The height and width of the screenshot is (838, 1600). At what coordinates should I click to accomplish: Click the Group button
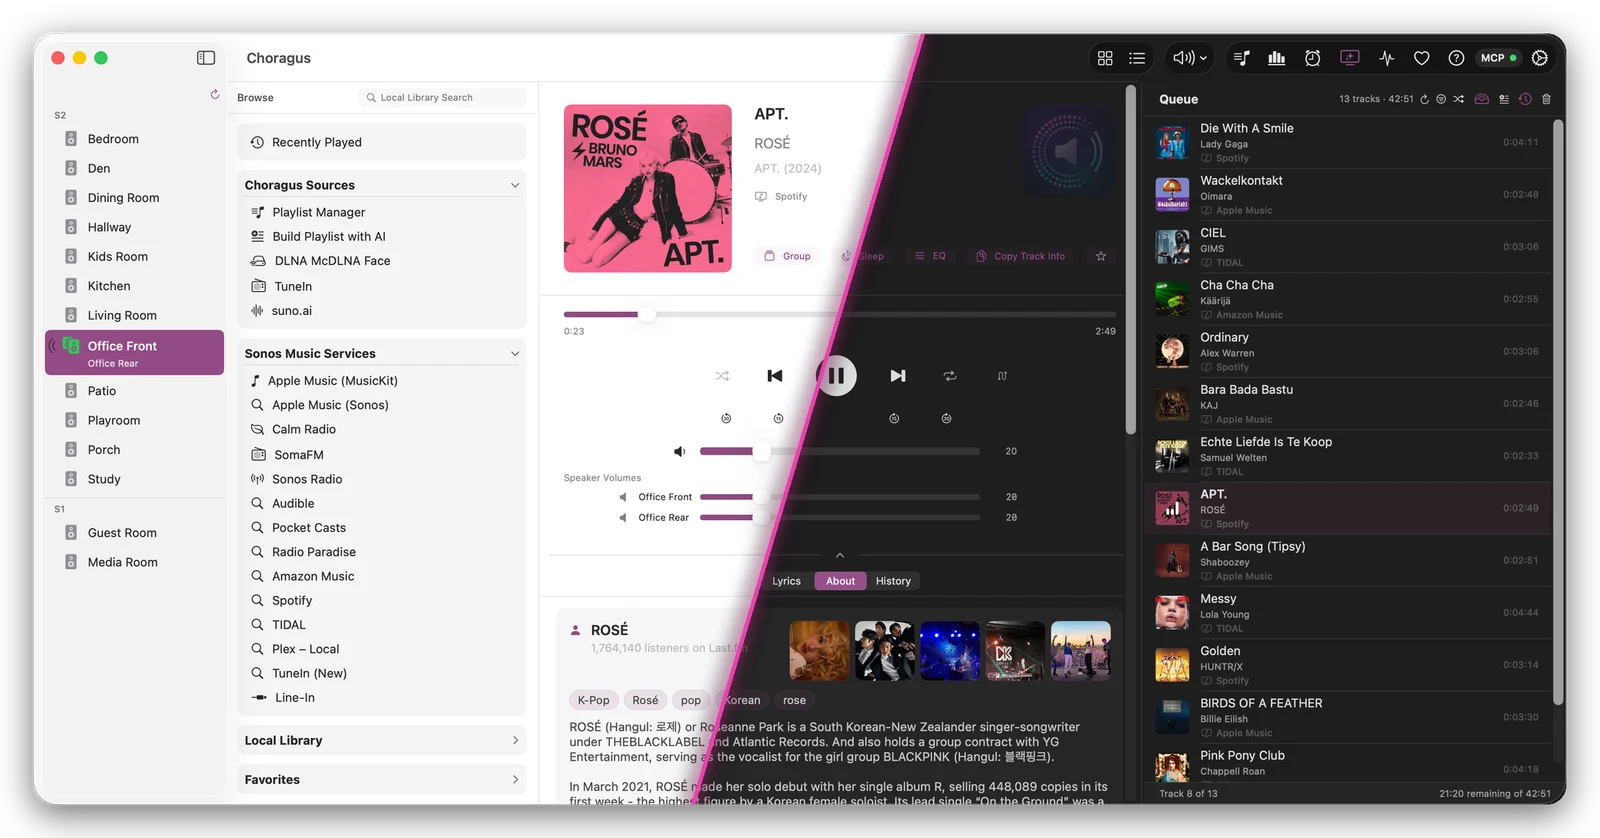pos(788,256)
